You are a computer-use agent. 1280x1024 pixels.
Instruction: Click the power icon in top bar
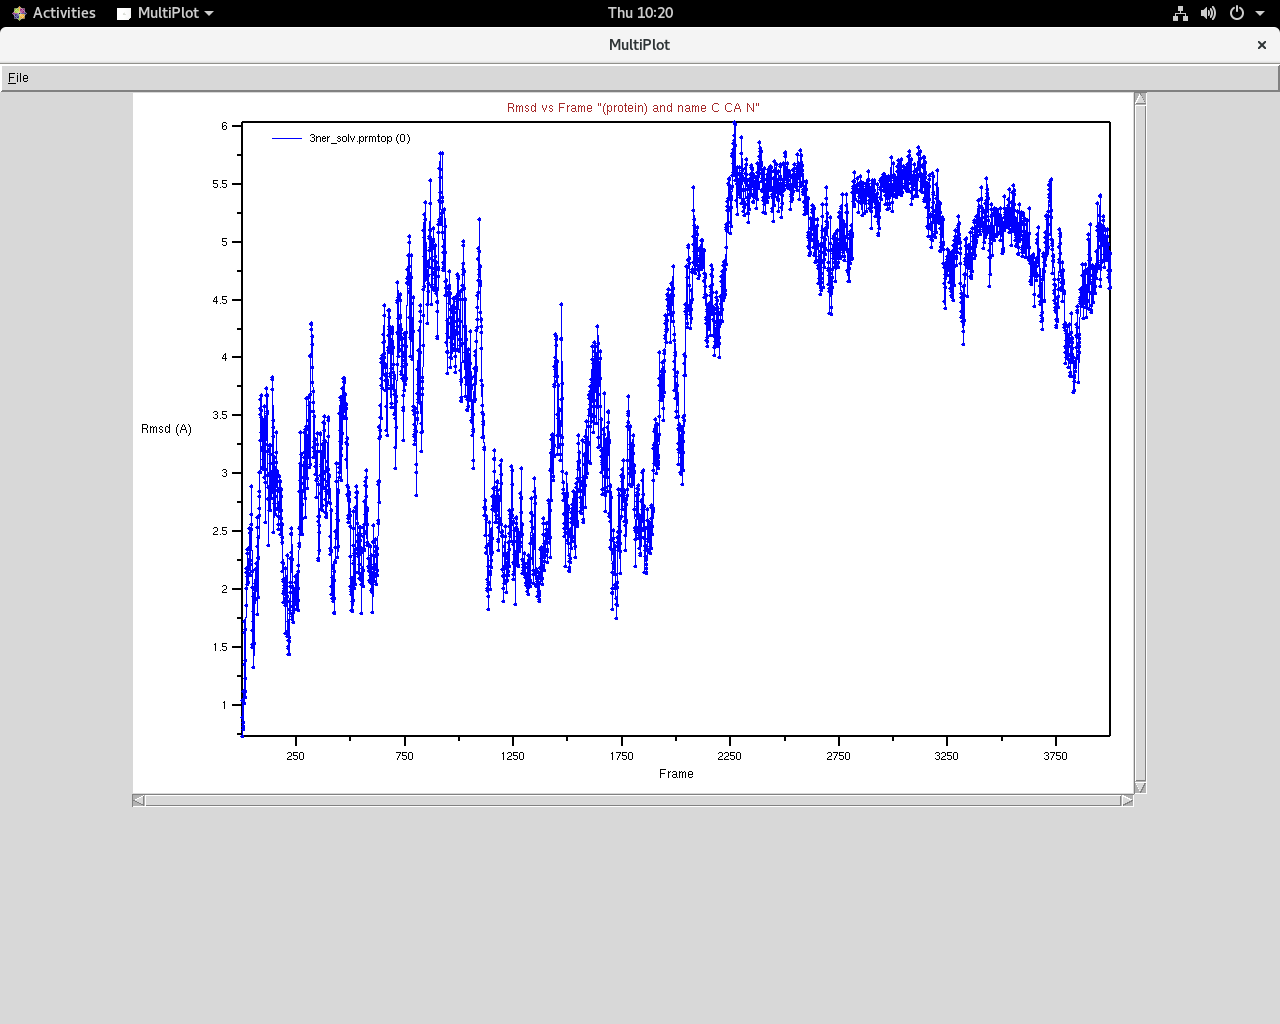[1237, 13]
